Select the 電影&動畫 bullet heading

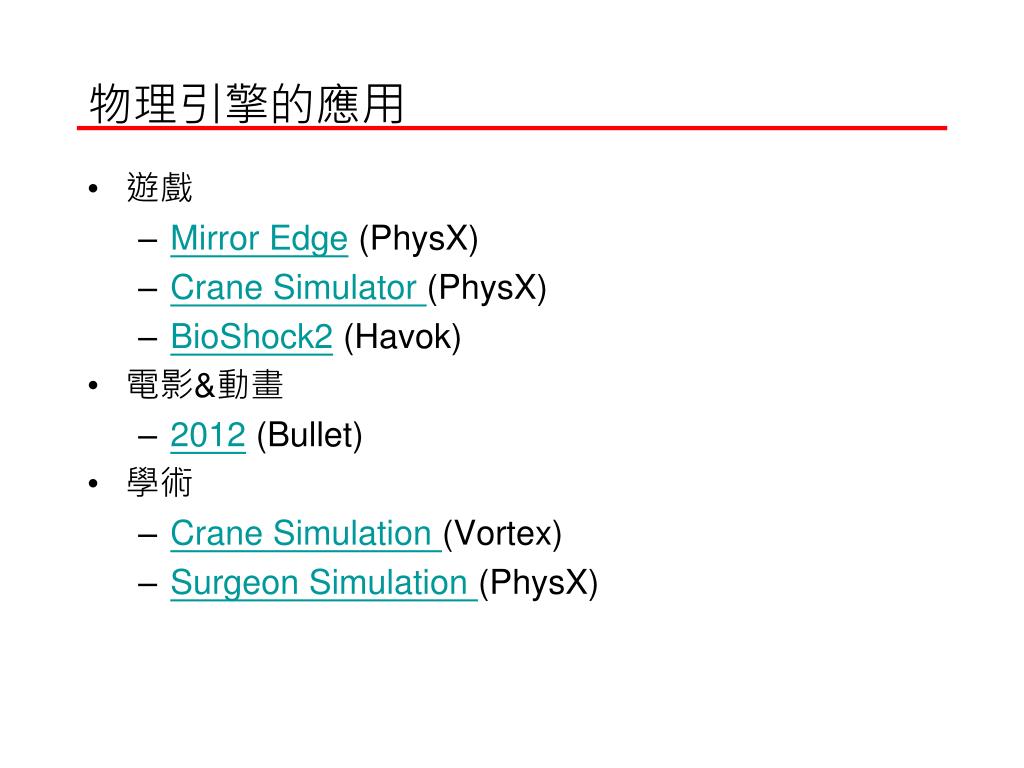point(204,385)
